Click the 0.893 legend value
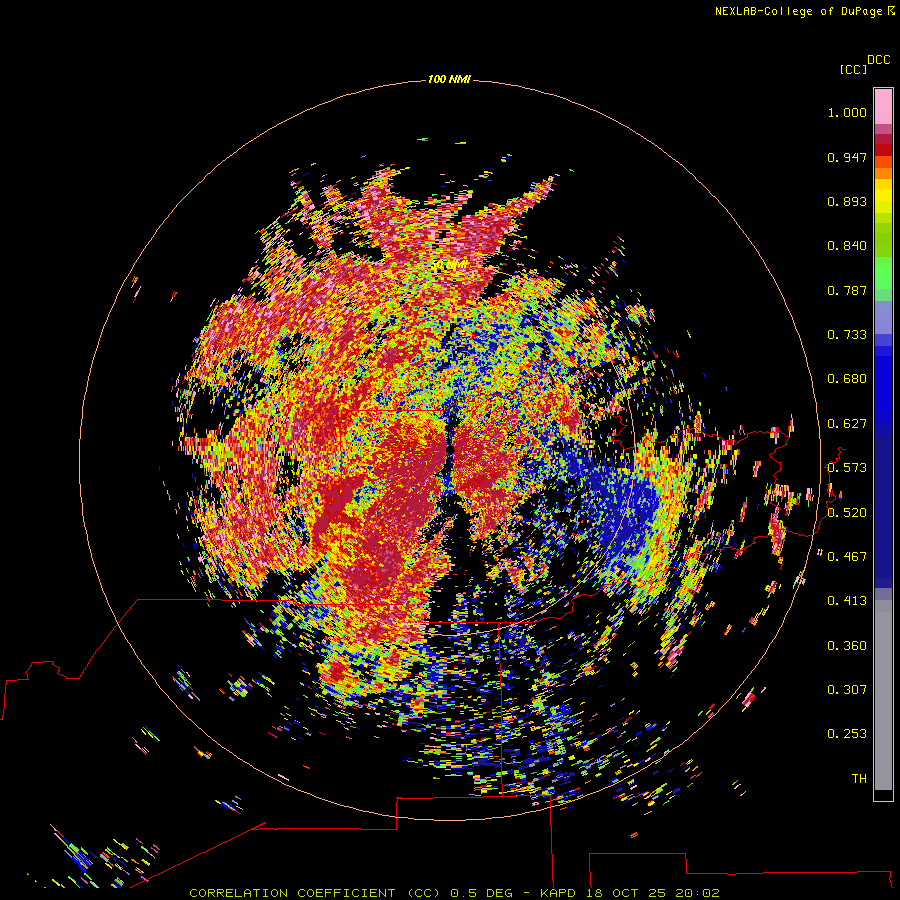The height and width of the screenshot is (900, 900). pos(847,201)
